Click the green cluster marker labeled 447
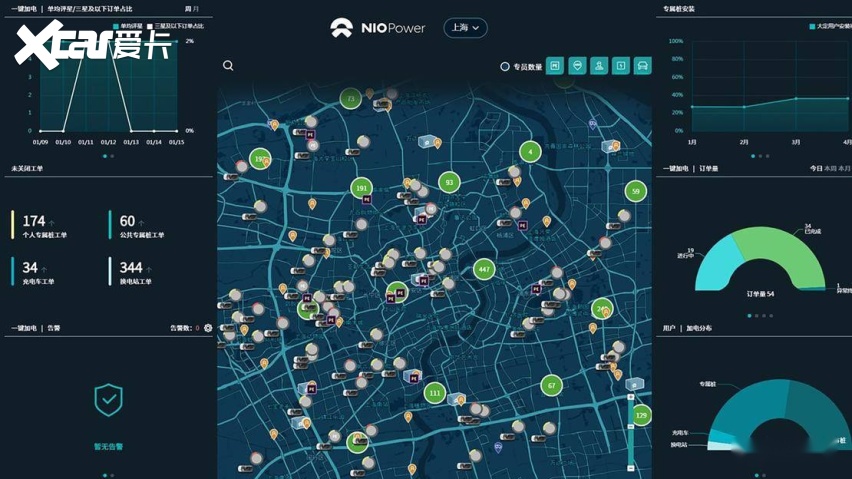Screen dimensions: 852x479 484,269
